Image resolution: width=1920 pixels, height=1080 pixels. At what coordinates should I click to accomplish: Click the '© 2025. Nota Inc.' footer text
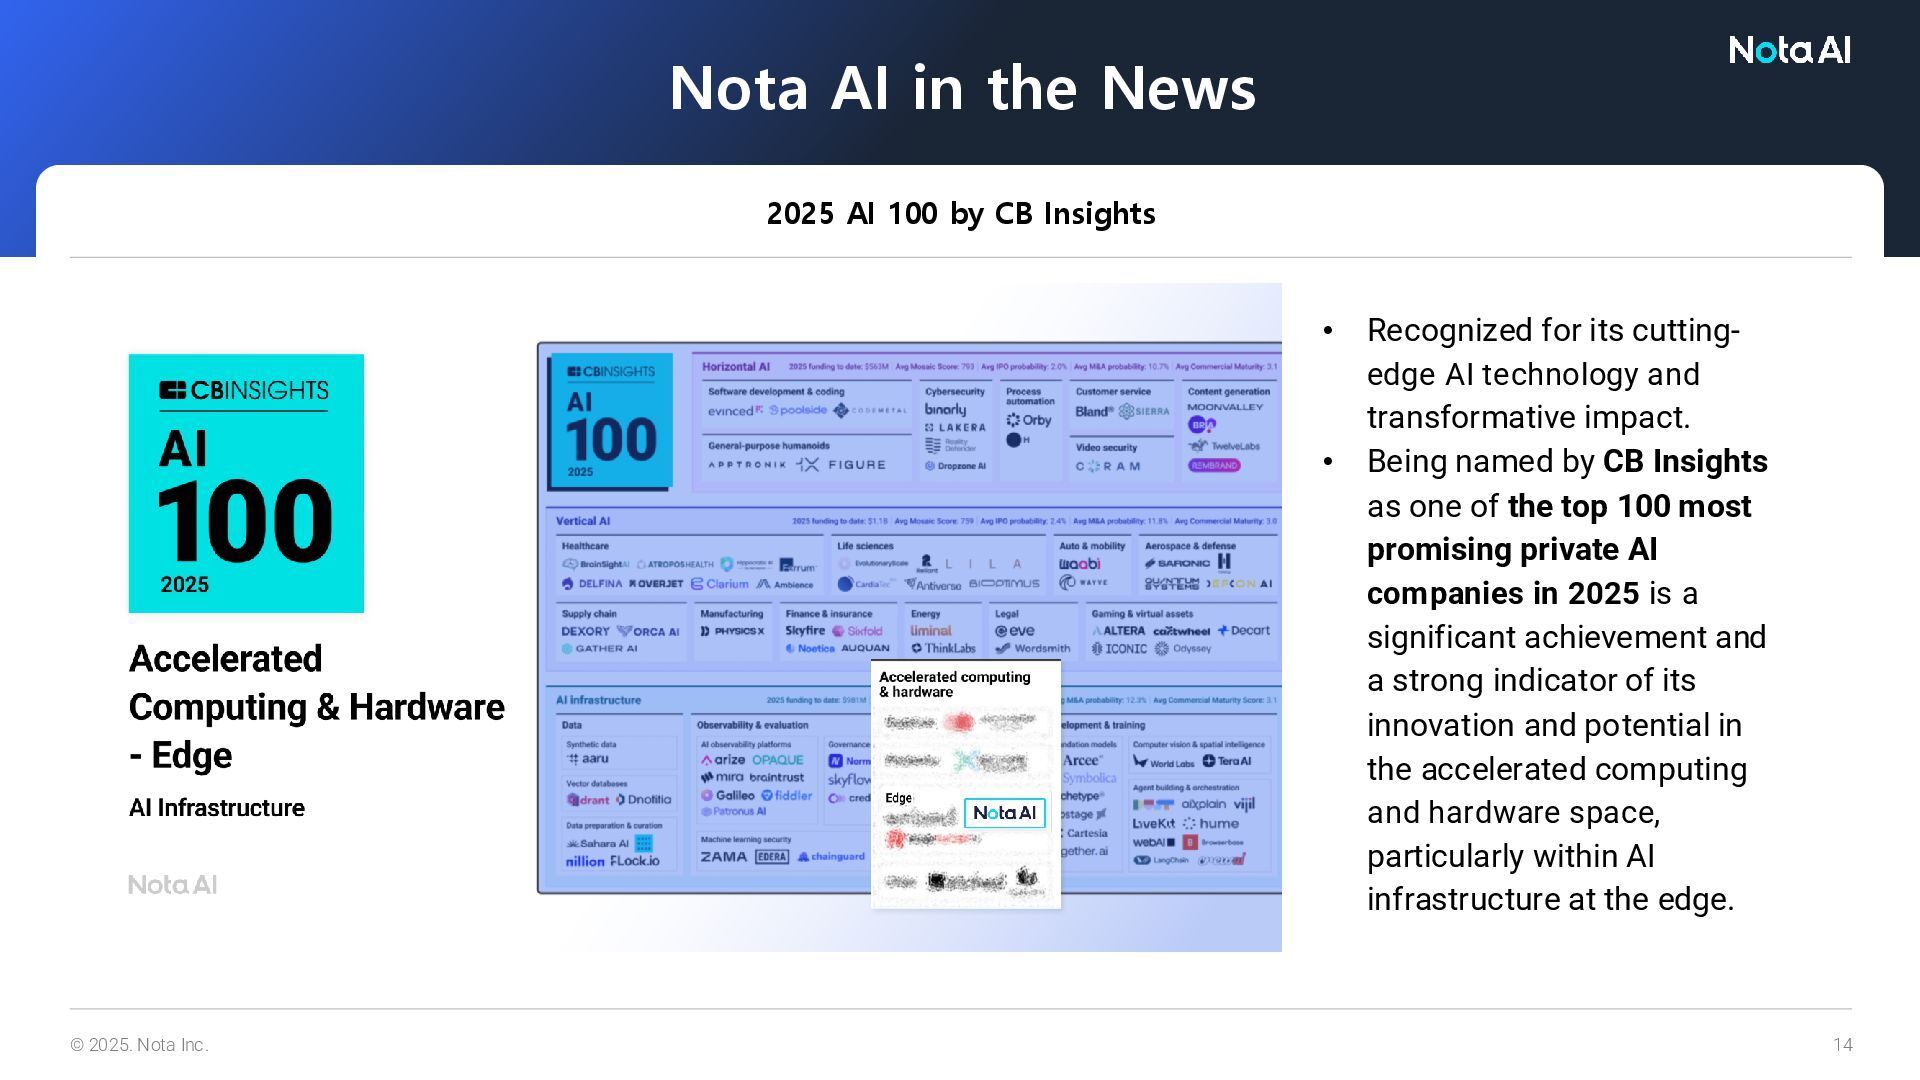139,1045
